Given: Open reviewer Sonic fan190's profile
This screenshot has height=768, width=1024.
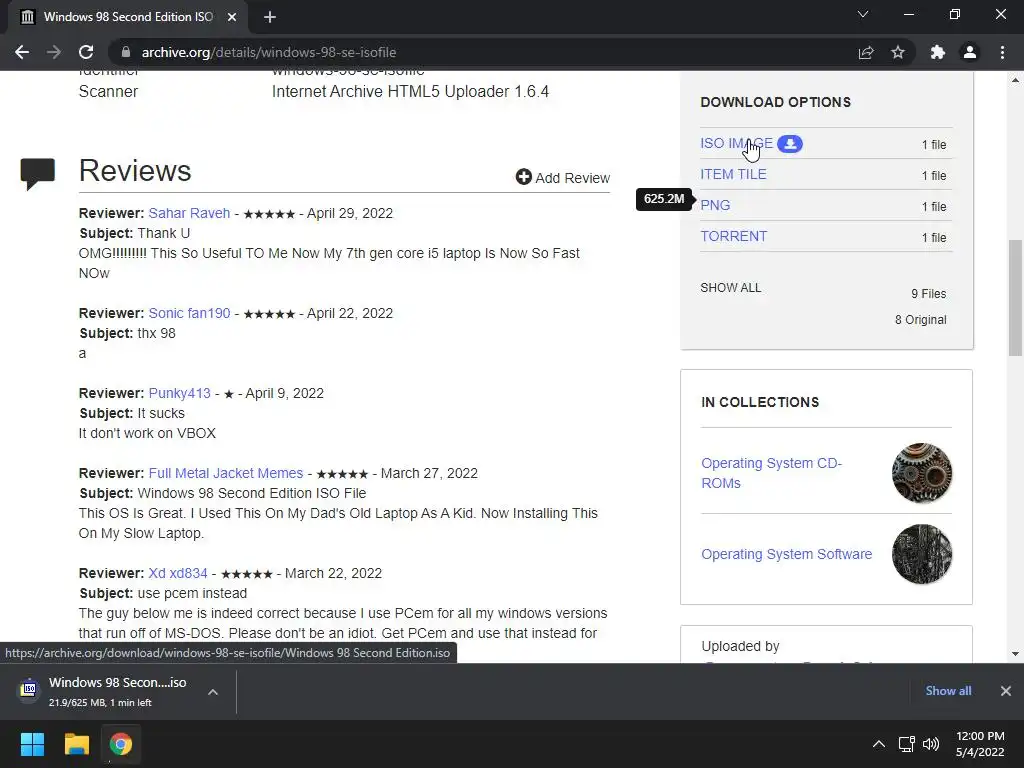Looking at the screenshot, I should pos(189,313).
